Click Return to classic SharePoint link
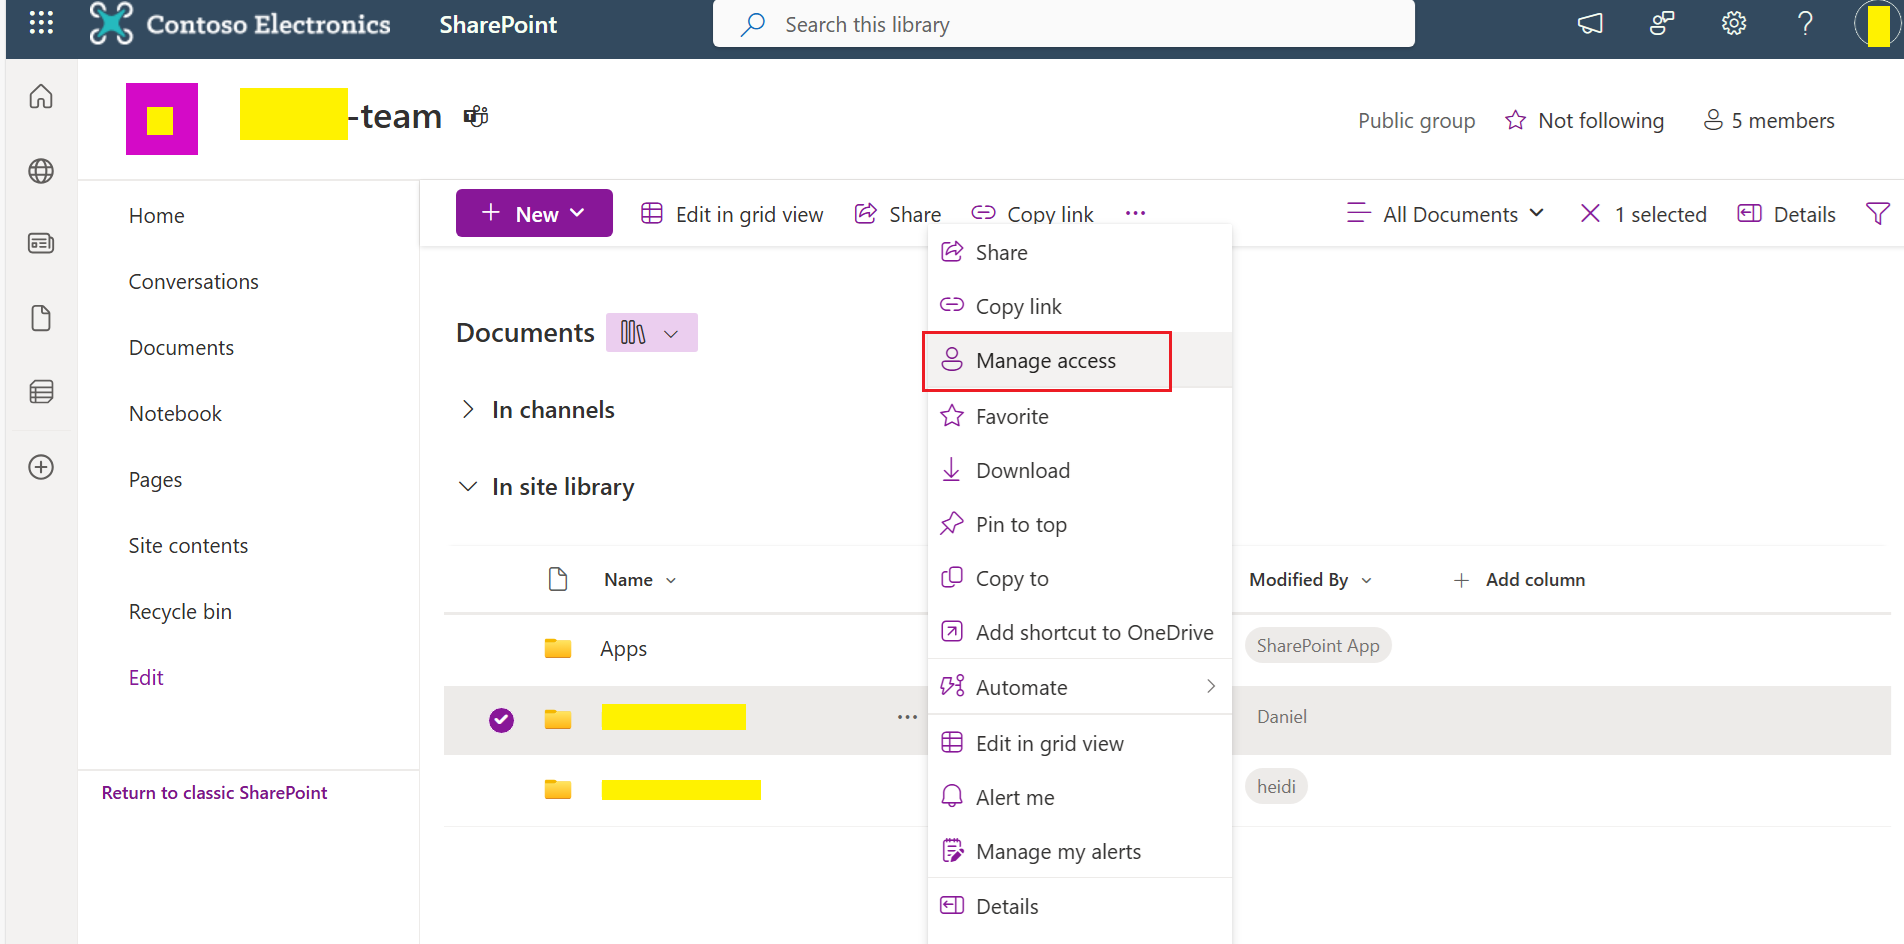This screenshot has width=1904, height=944. click(214, 793)
